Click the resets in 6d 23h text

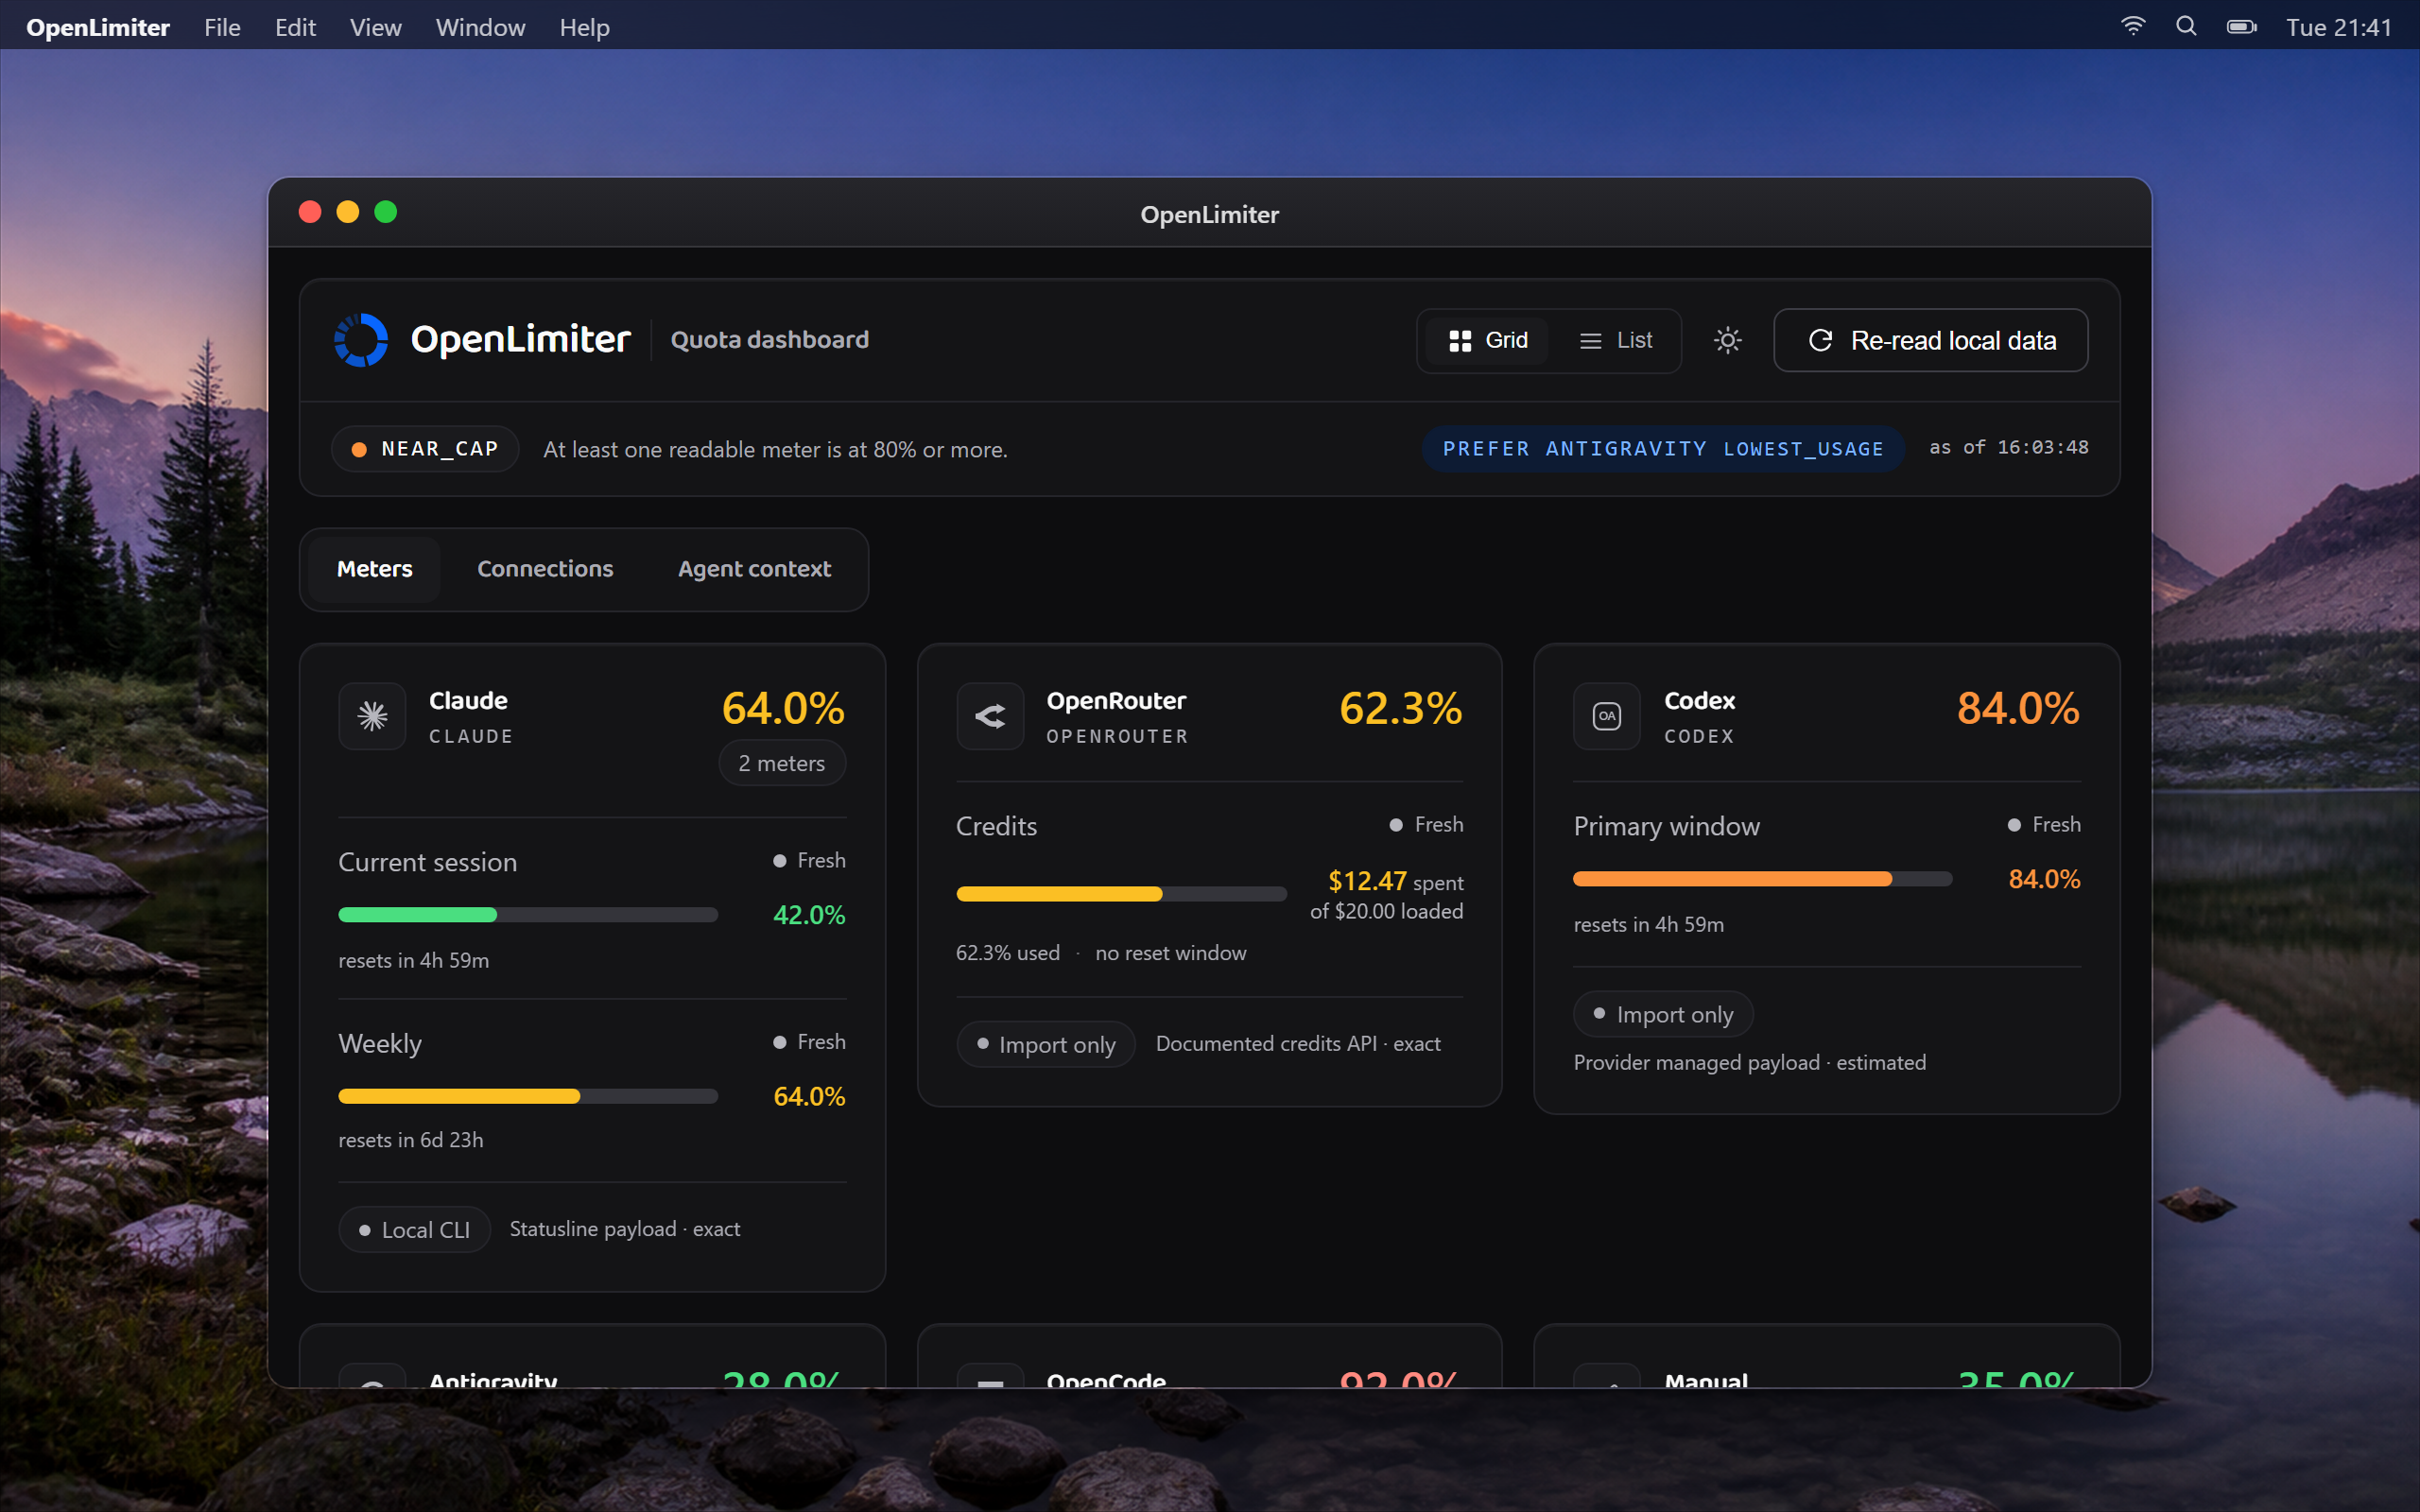click(x=411, y=1140)
